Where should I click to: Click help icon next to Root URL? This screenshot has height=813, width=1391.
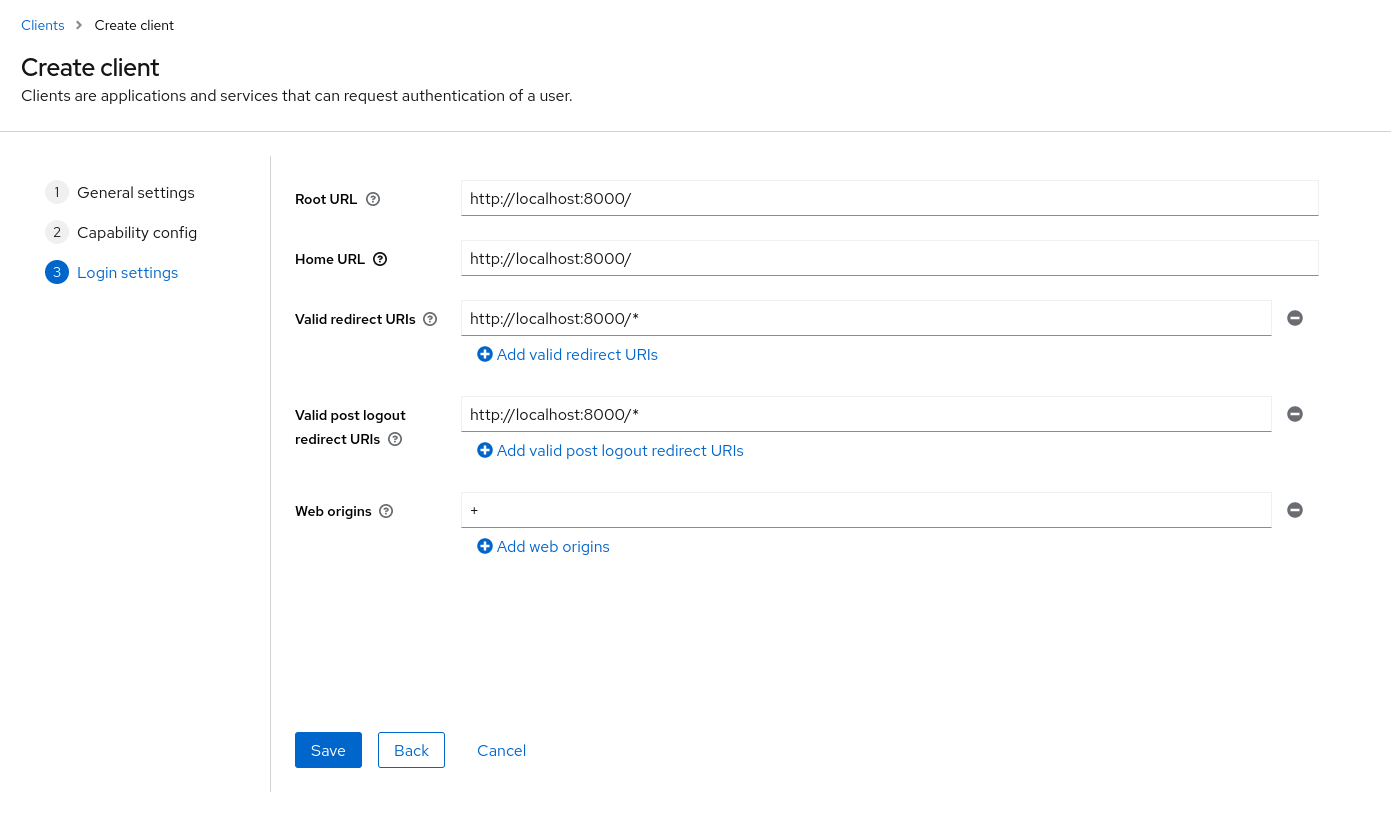pyautogui.click(x=373, y=199)
